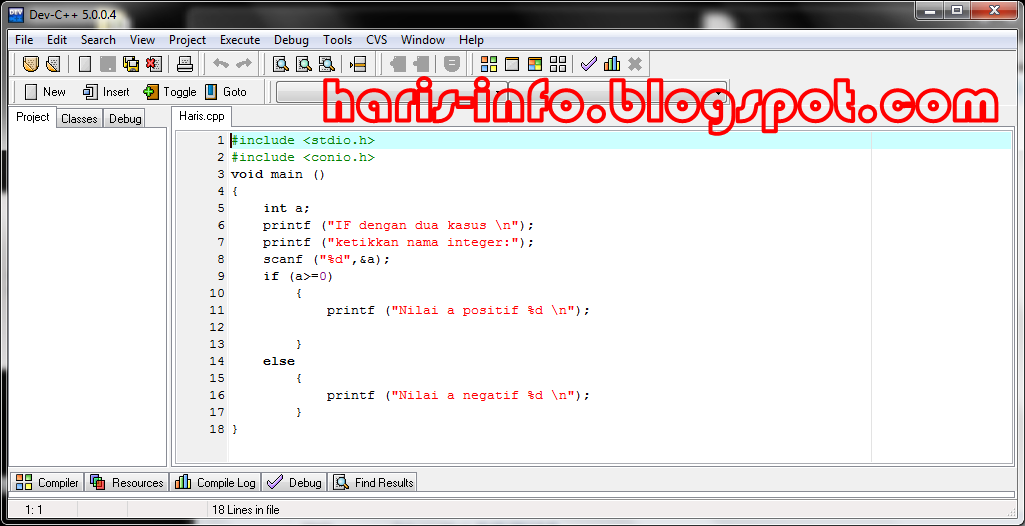1025x526 pixels.
Task: Switch to the Debug side panel tab
Action: [x=125, y=118]
